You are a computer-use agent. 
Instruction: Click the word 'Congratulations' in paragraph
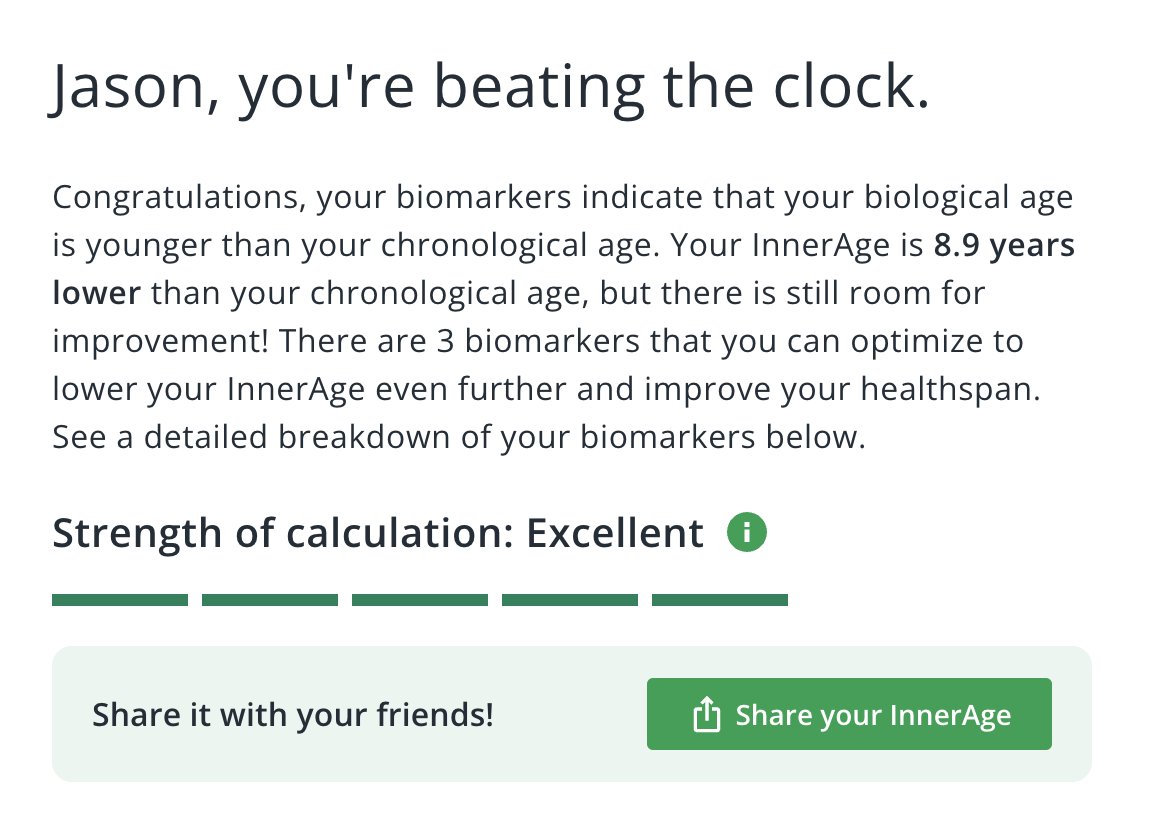pyautogui.click(x=178, y=198)
